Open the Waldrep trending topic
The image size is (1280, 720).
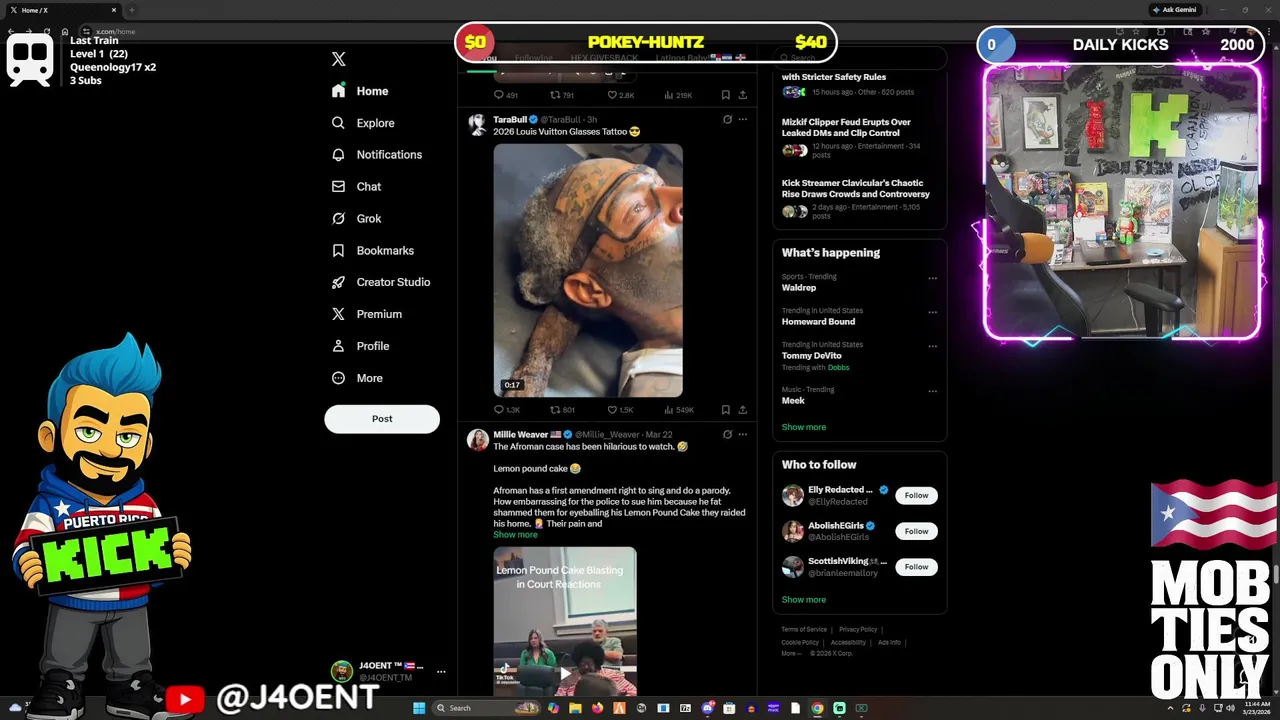tap(799, 287)
